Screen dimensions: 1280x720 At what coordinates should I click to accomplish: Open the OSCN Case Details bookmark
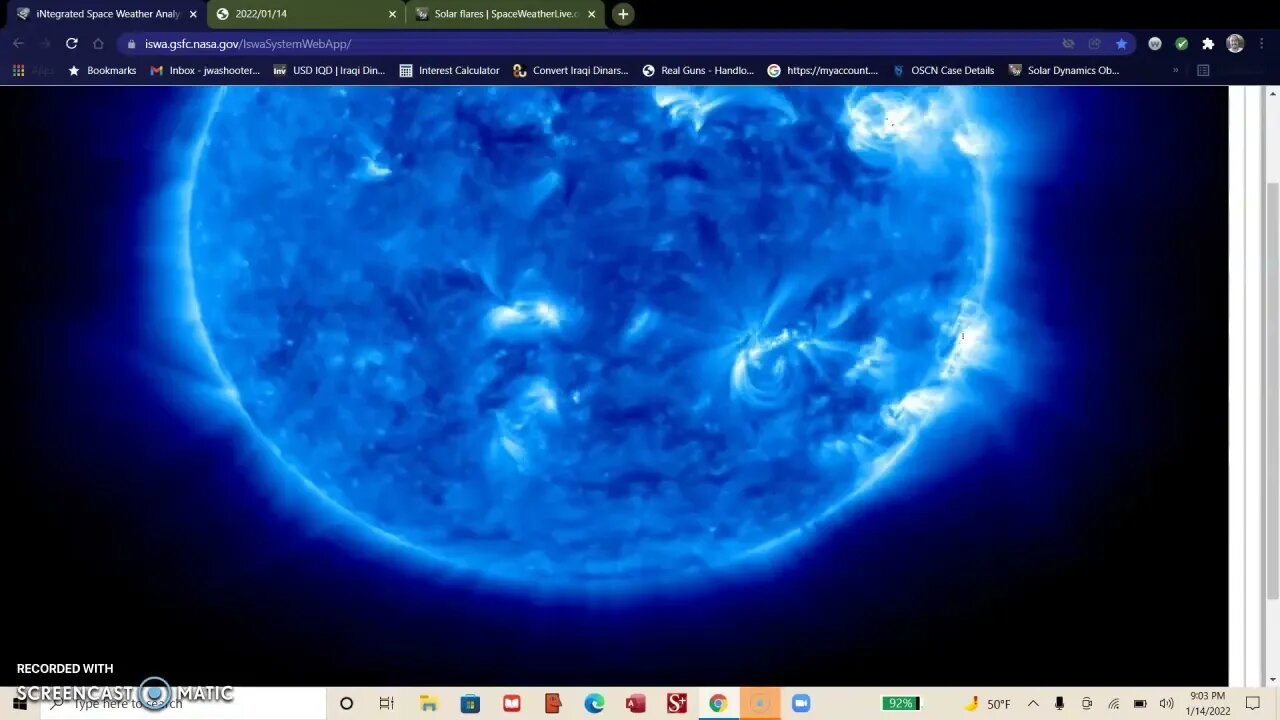tap(942, 71)
